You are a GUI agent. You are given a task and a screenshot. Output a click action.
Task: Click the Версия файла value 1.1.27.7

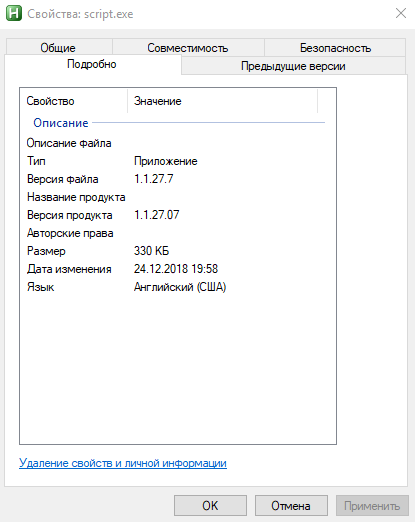pos(153,179)
